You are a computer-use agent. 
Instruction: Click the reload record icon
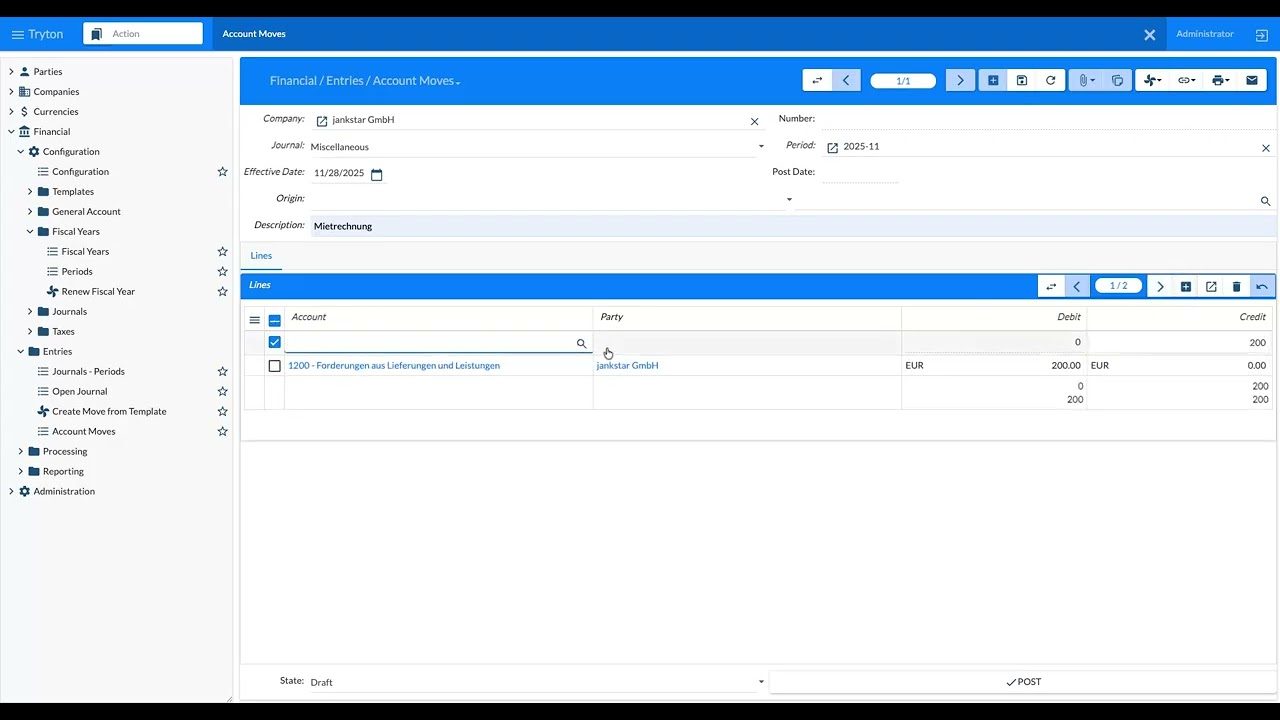[x=1050, y=81]
